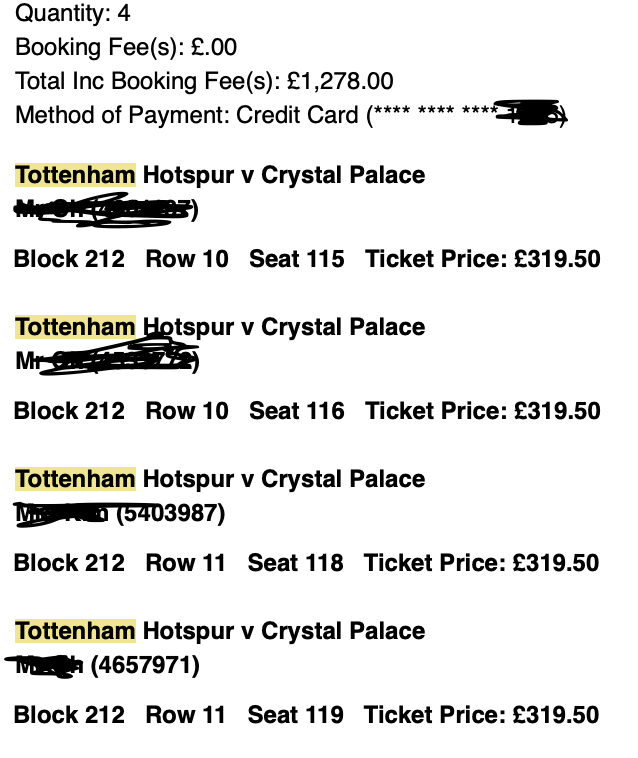This screenshot has height=758, width=638.
Task: Click second highlighted Tottenham heading for Seat 116
Action: 75,327
